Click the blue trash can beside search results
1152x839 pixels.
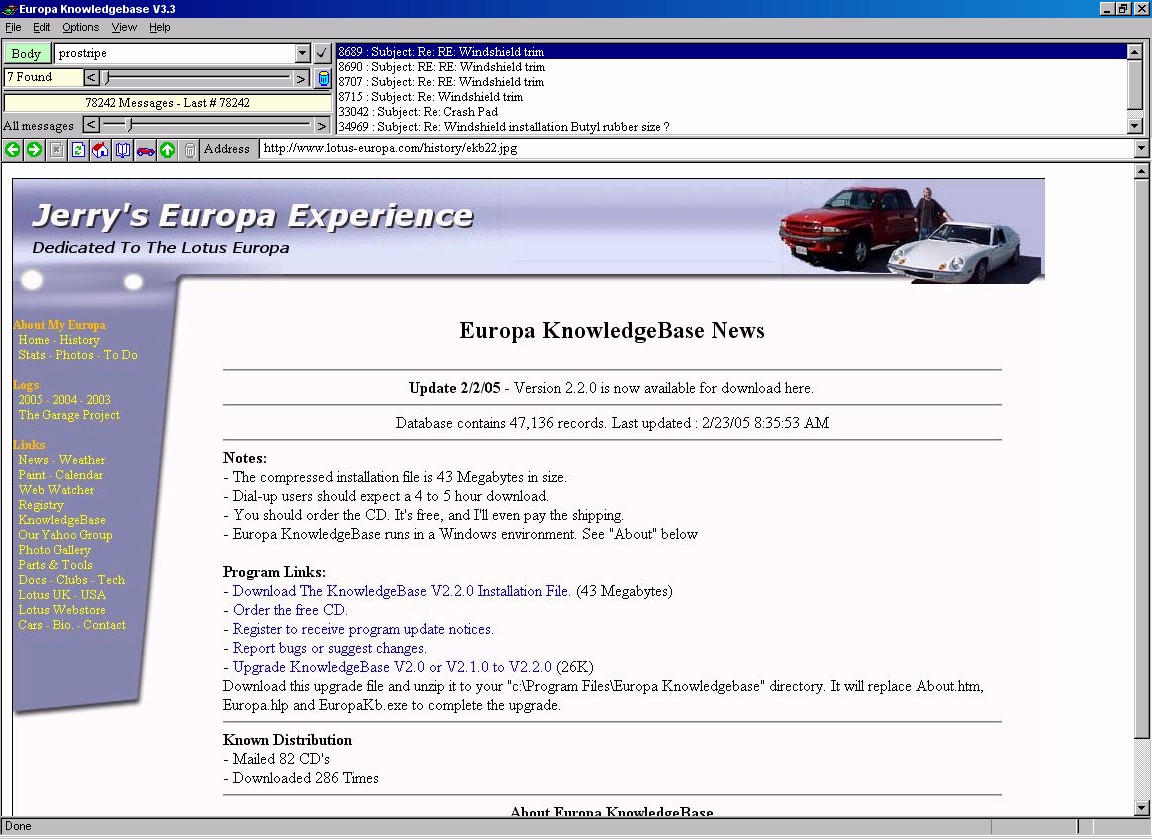pos(323,78)
